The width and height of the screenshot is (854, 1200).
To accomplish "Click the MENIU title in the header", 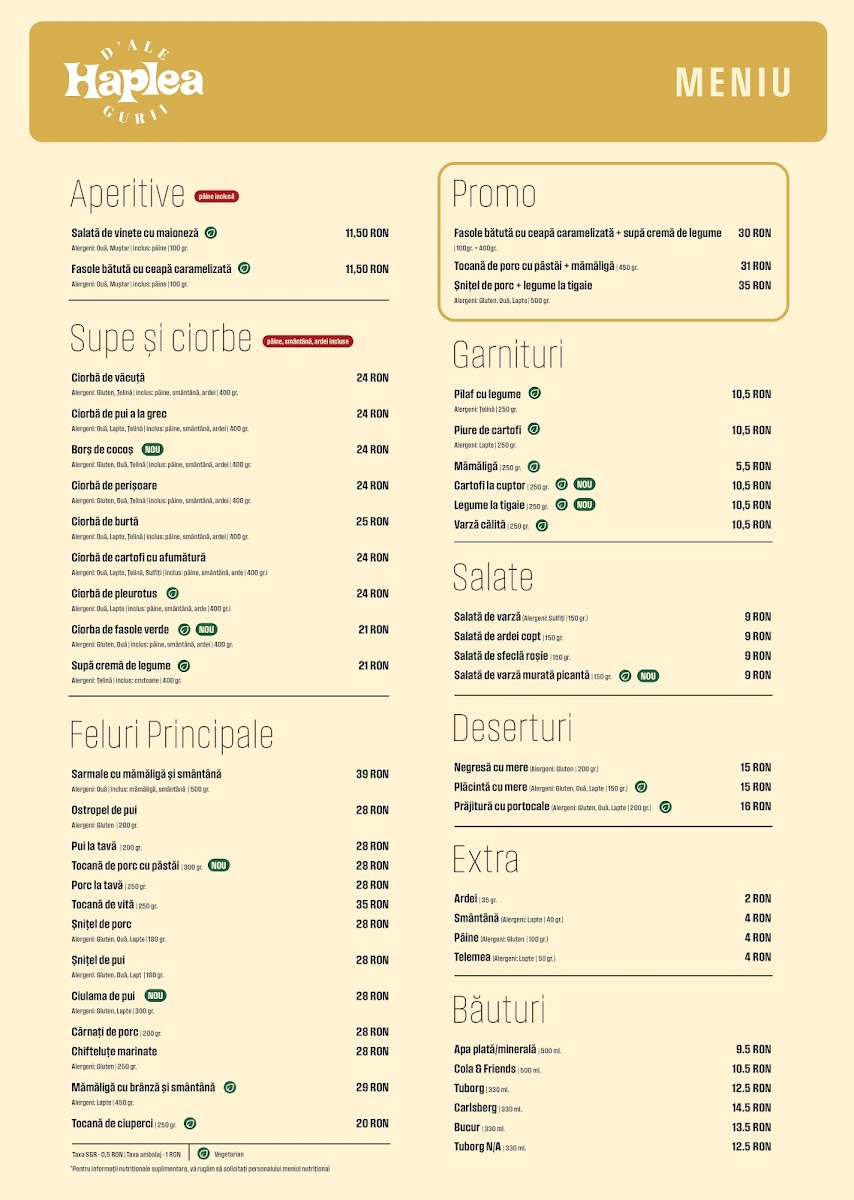I will tap(733, 82).
